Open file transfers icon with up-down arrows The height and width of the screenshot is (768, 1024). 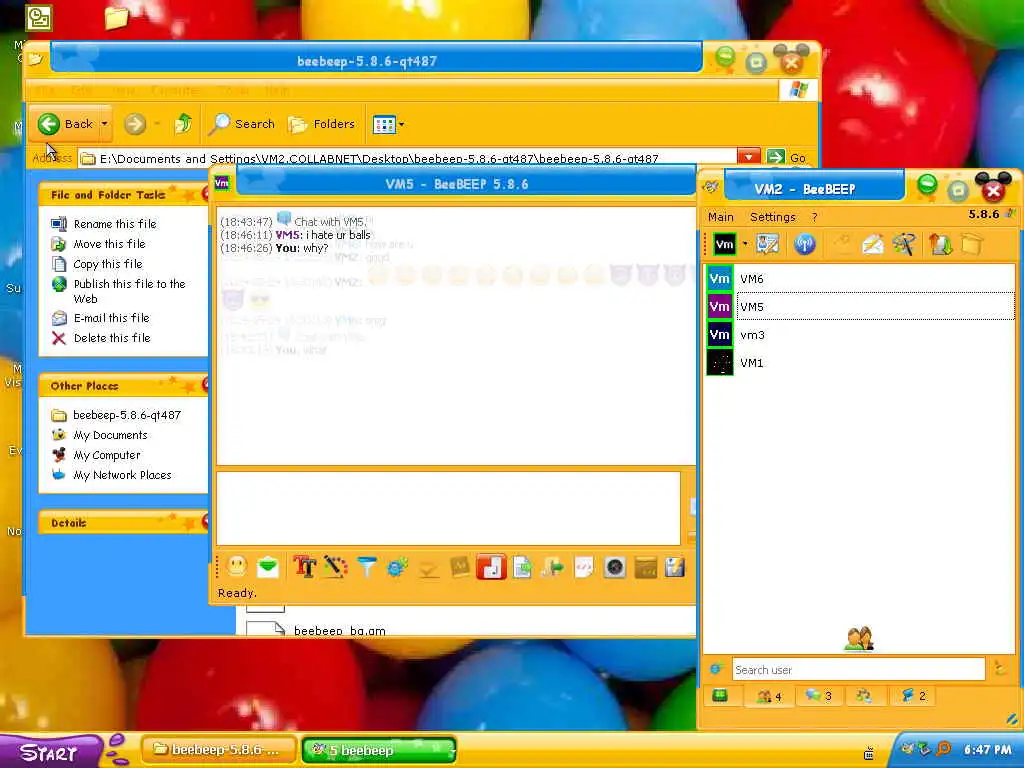[940, 244]
